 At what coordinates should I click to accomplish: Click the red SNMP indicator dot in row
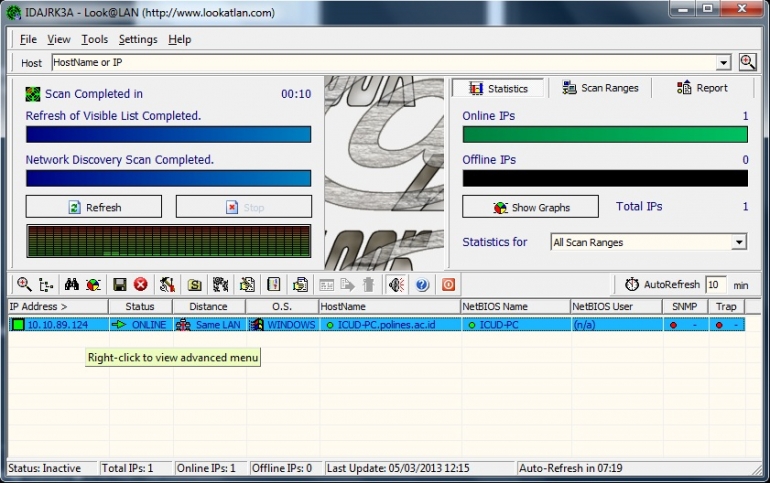point(673,325)
